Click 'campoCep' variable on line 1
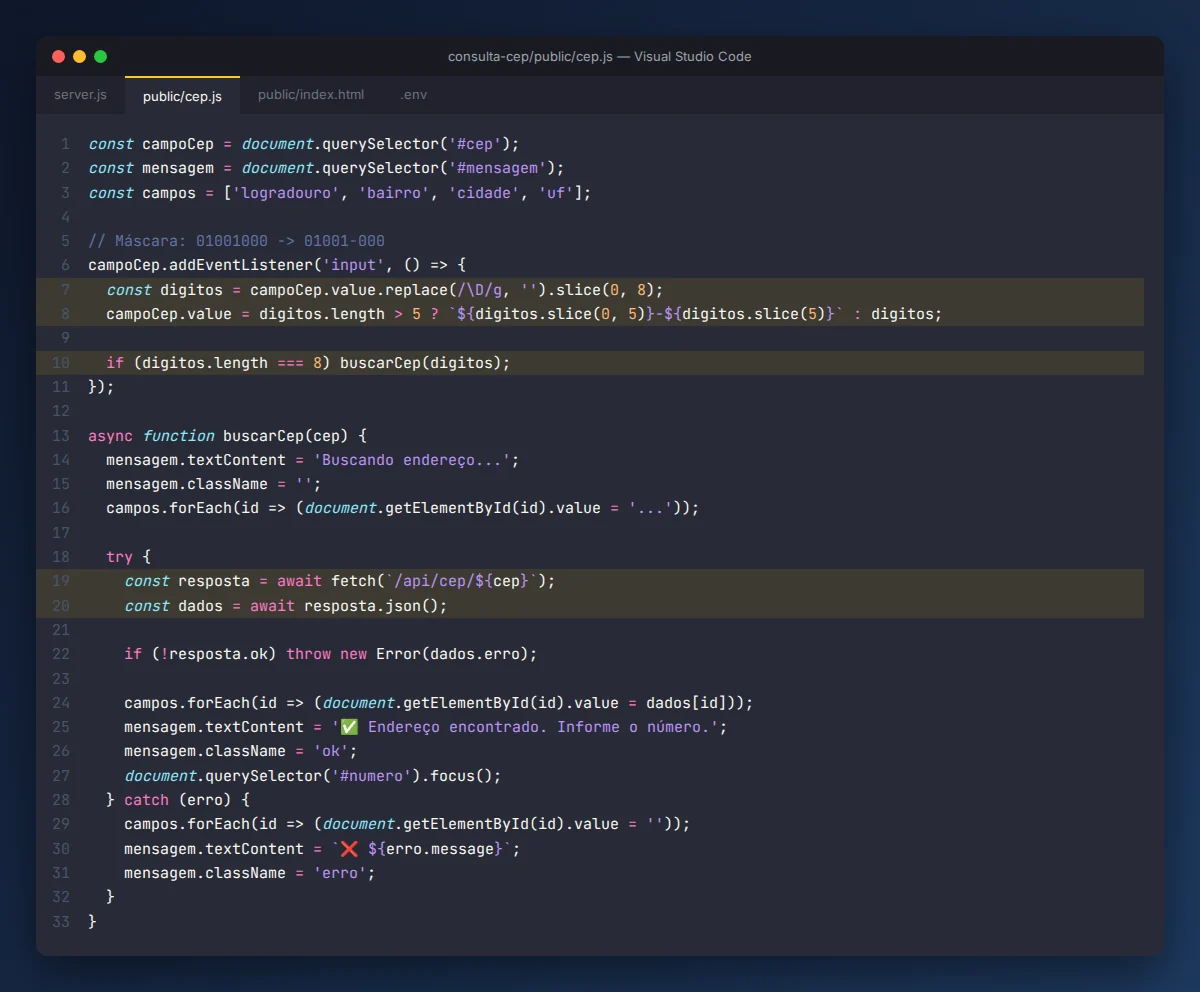Image resolution: width=1200 pixels, height=992 pixels. point(178,144)
